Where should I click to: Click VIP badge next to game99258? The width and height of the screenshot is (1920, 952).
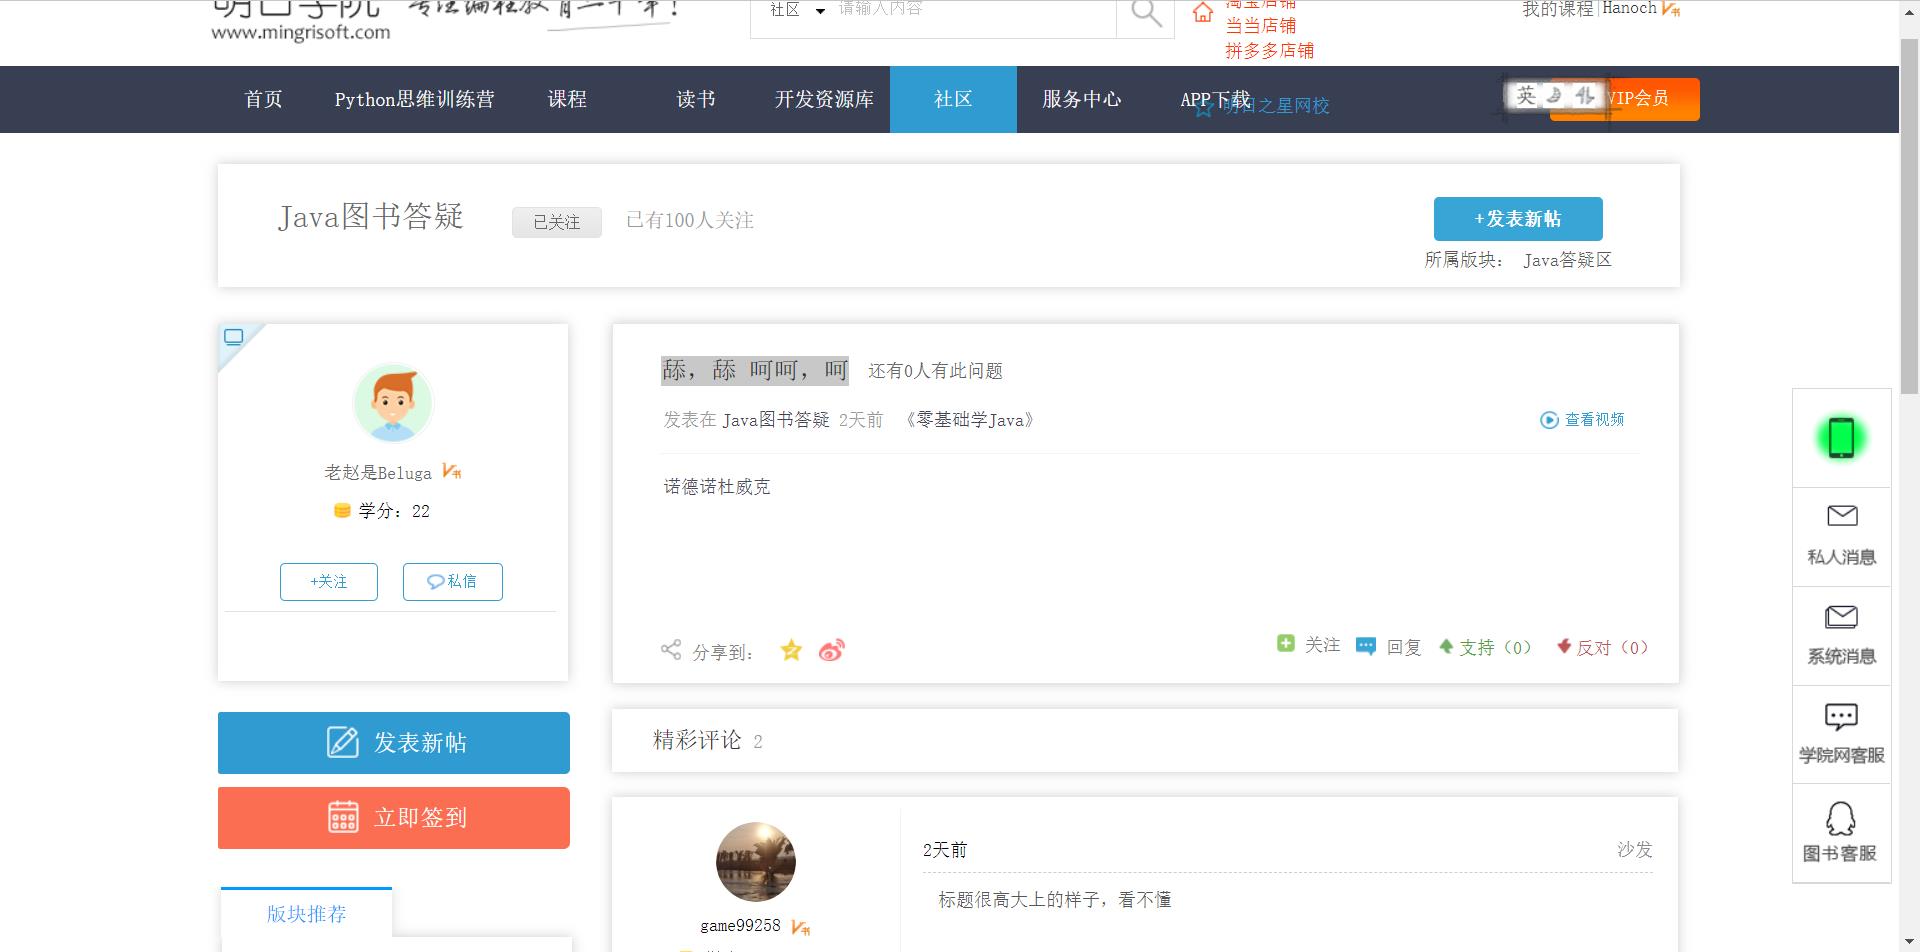[x=800, y=927]
